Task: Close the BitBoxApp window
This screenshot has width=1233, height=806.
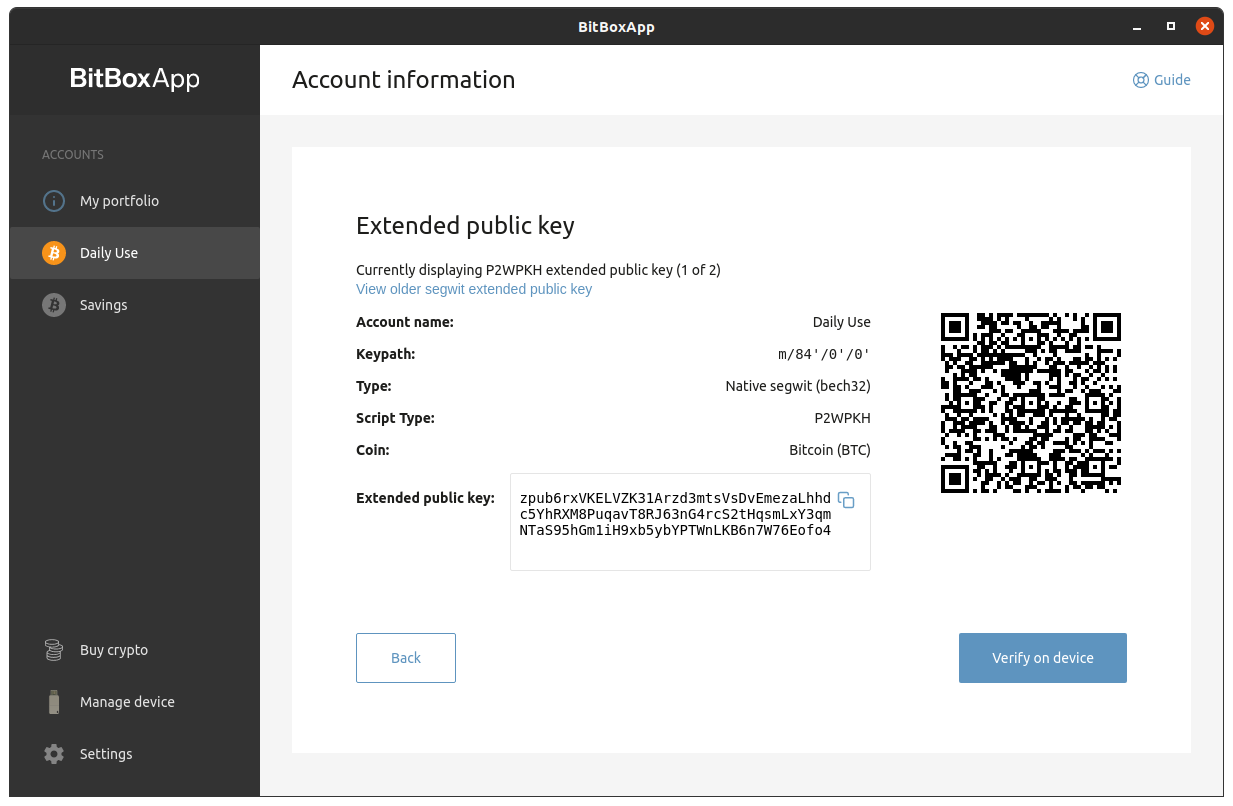Action: pyautogui.click(x=1205, y=26)
